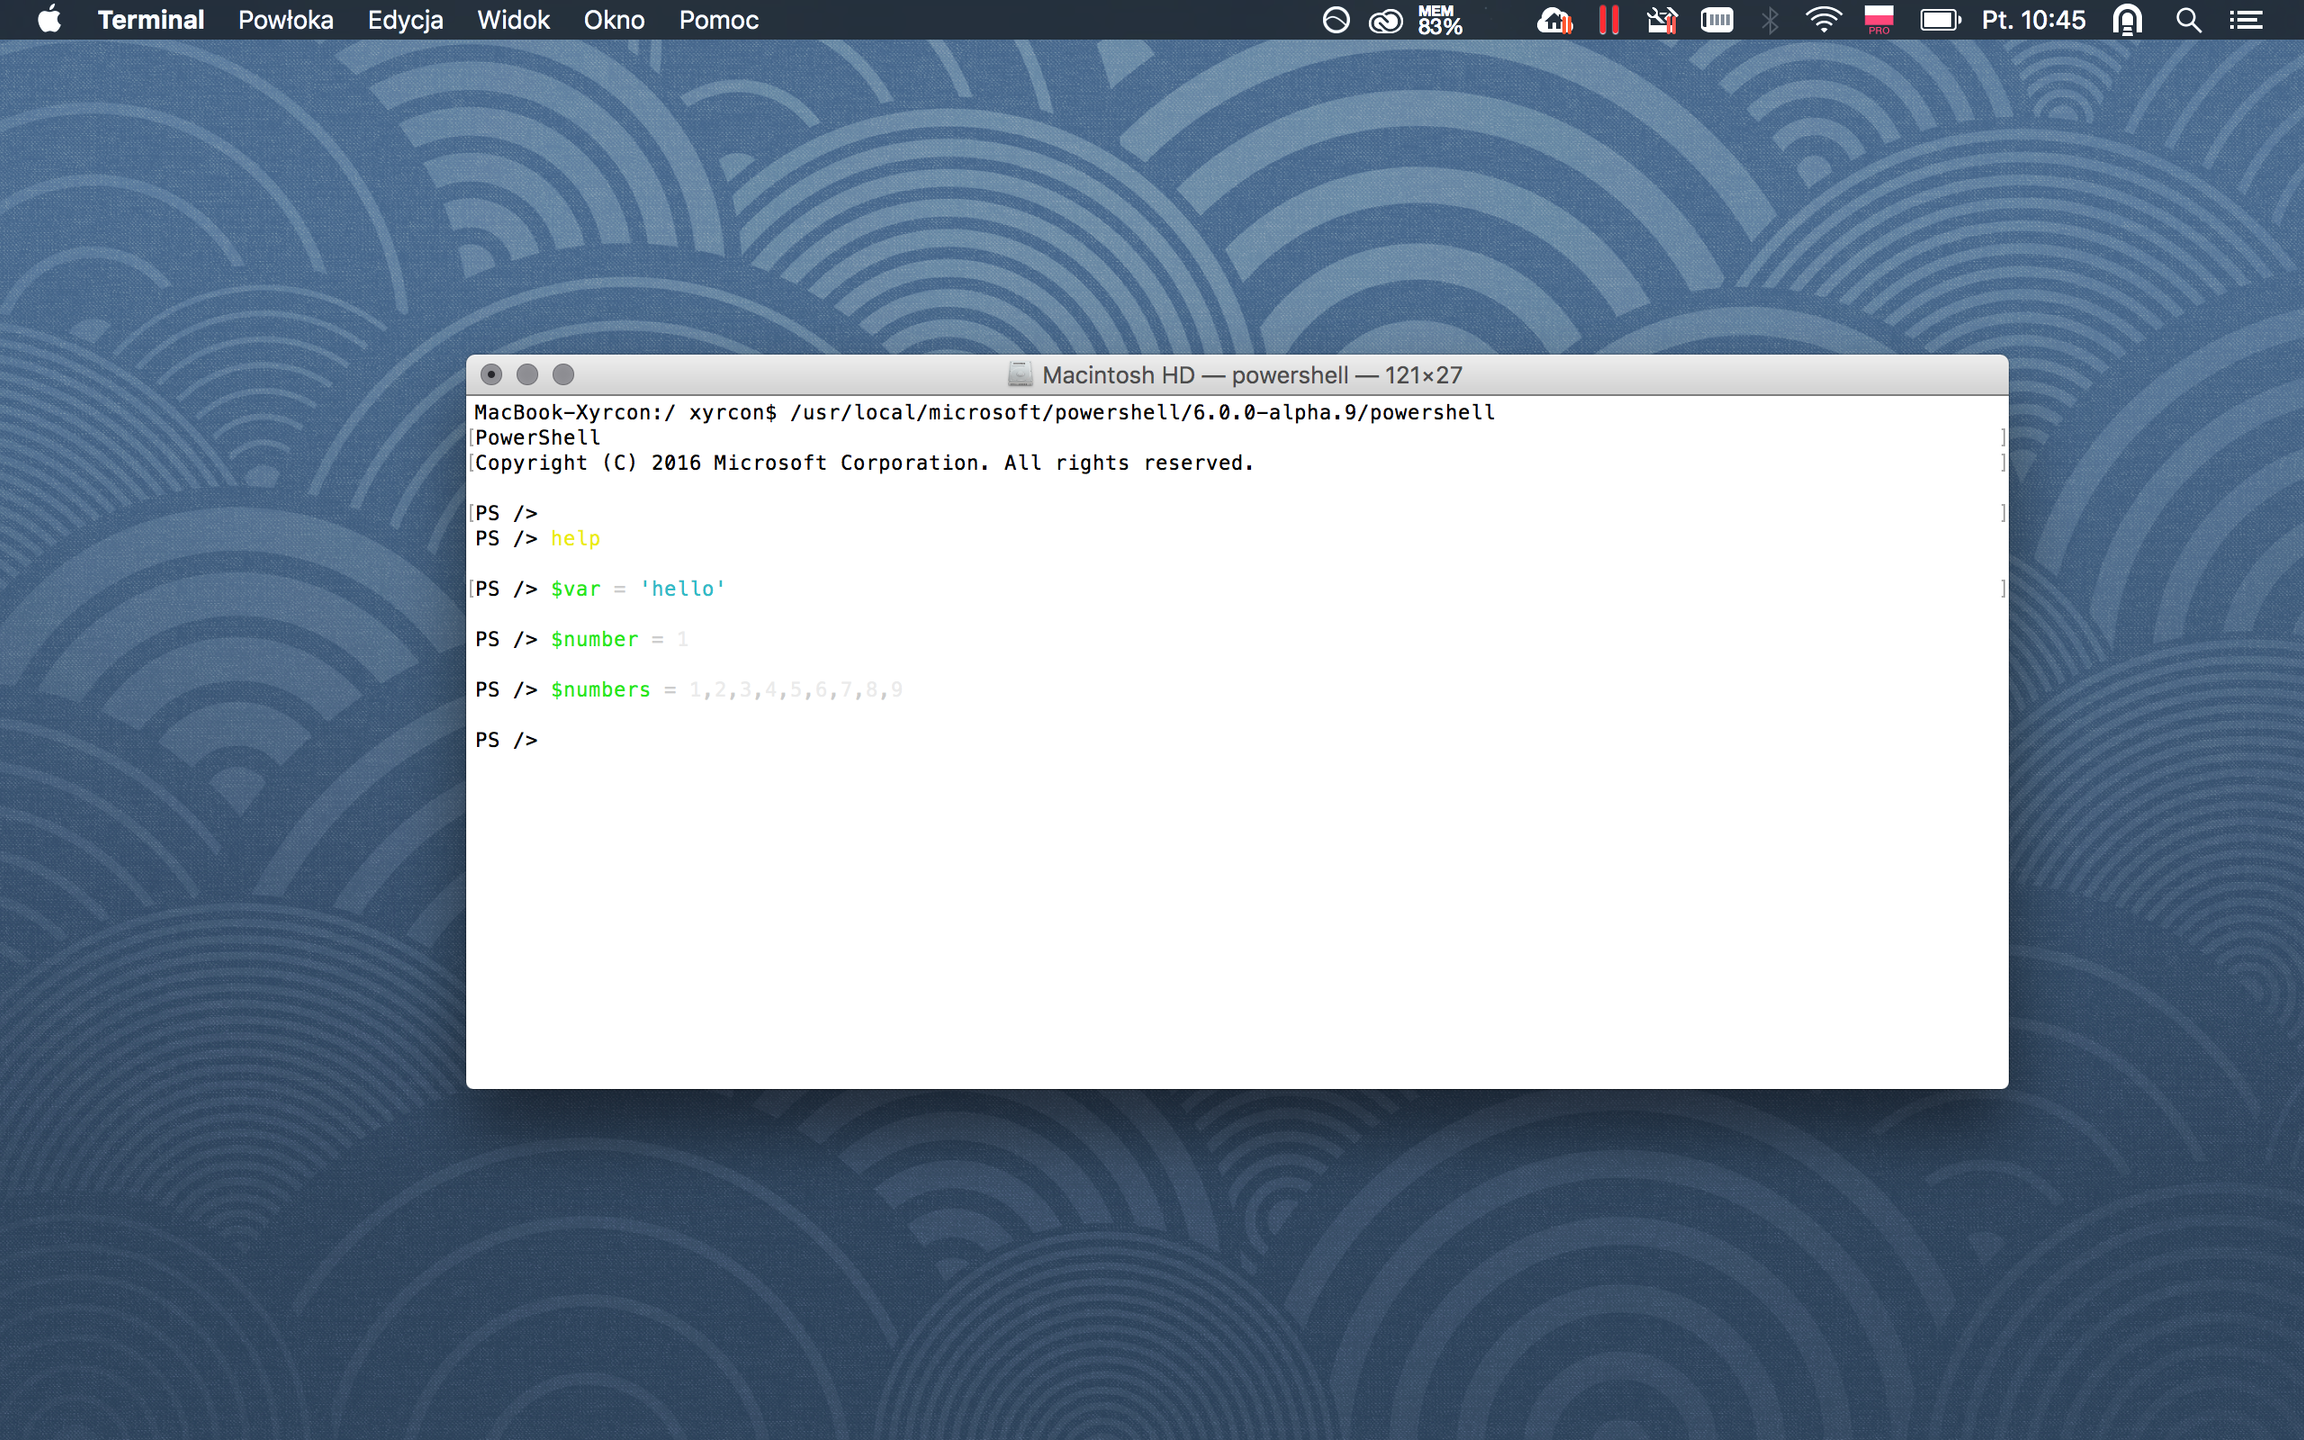Click the battery status icon
The width and height of the screenshot is (2304, 1440).
click(x=1939, y=20)
